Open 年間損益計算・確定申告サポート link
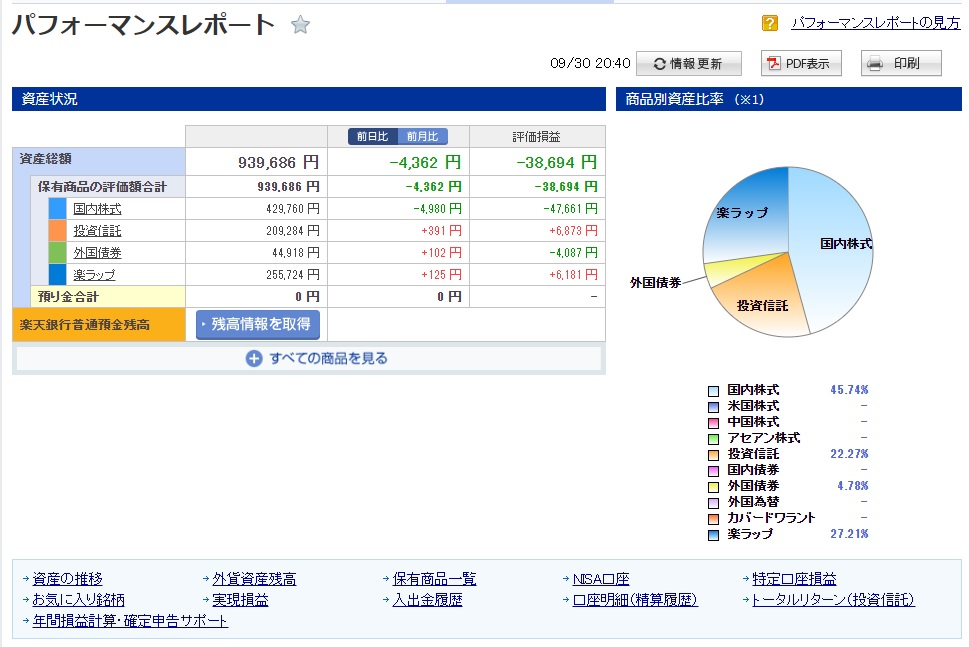Viewport: 969px width, 647px height. tap(130, 621)
